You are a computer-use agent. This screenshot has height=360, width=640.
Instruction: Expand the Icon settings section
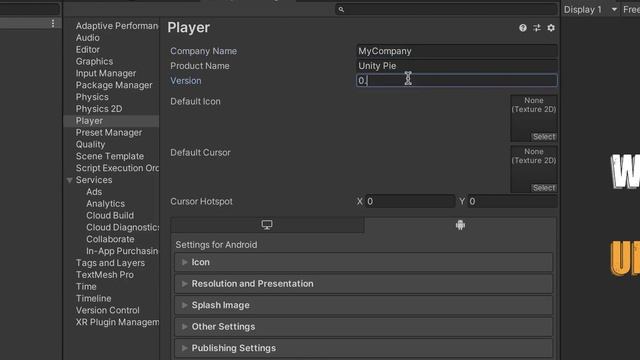pyautogui.click(x=364, y=262)
